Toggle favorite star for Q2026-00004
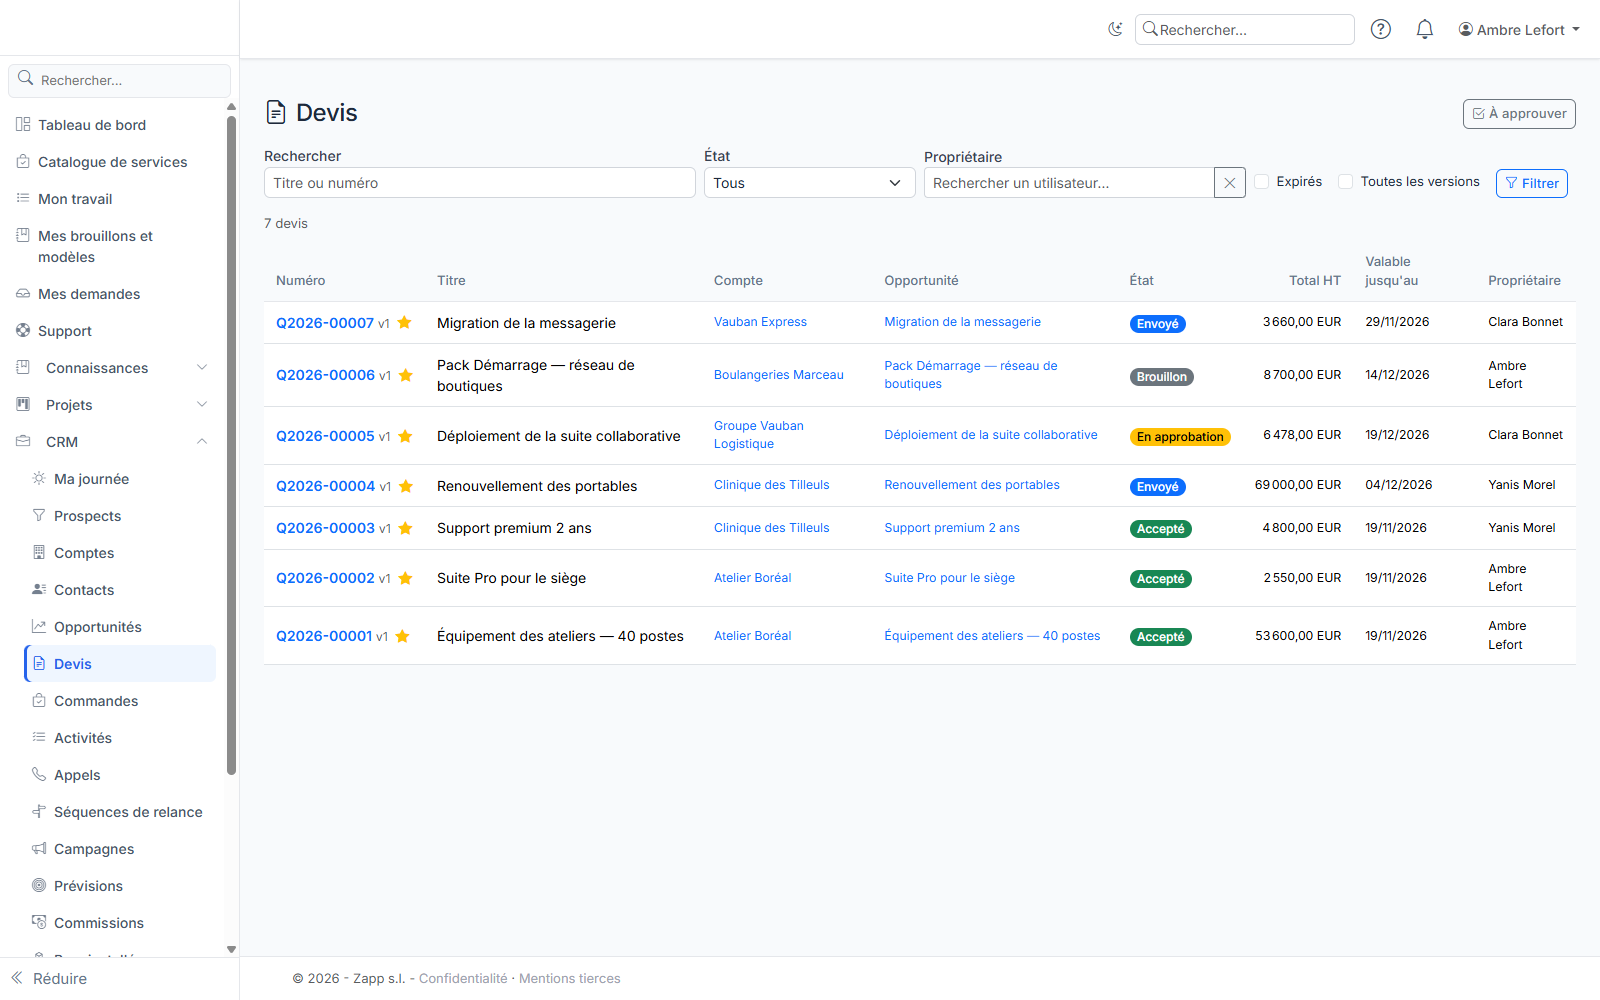The width and height of the screenshot is (1600, 1000). (406, 486)
